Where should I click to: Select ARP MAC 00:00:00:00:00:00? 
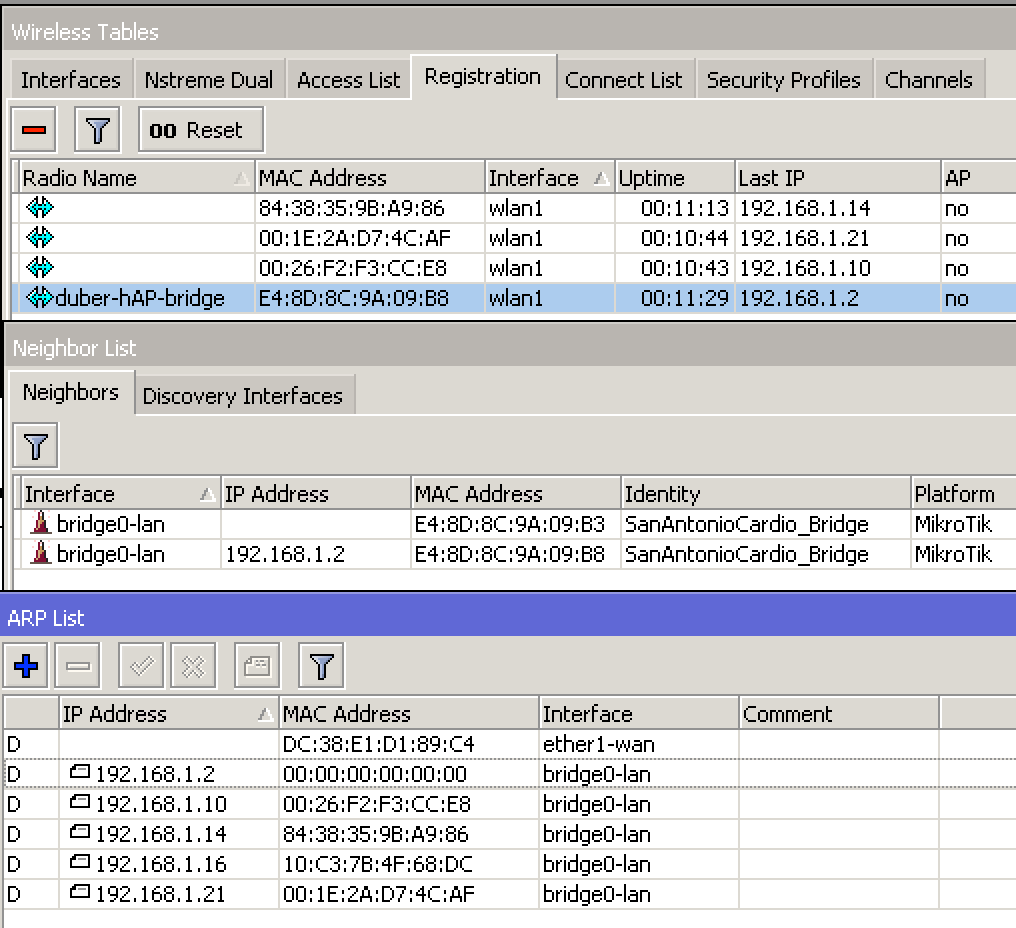[375, 774]
